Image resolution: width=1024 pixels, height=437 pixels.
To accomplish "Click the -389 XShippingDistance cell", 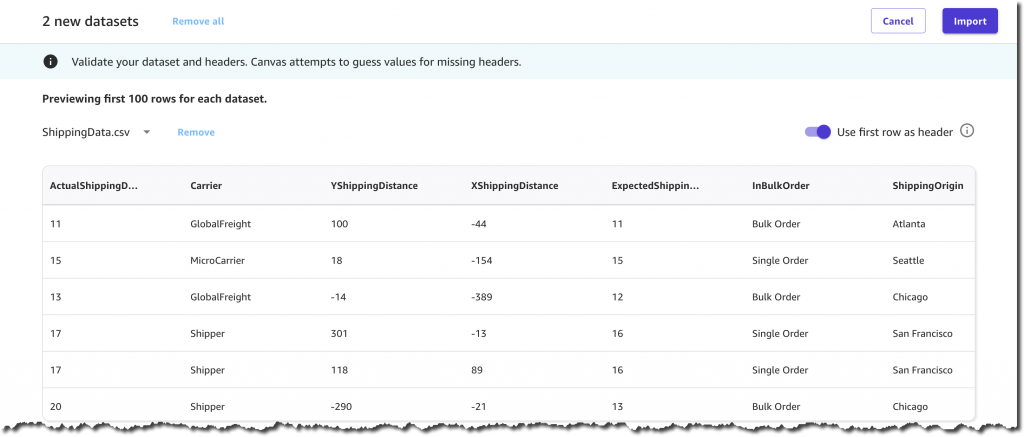I will pos(481,297).
